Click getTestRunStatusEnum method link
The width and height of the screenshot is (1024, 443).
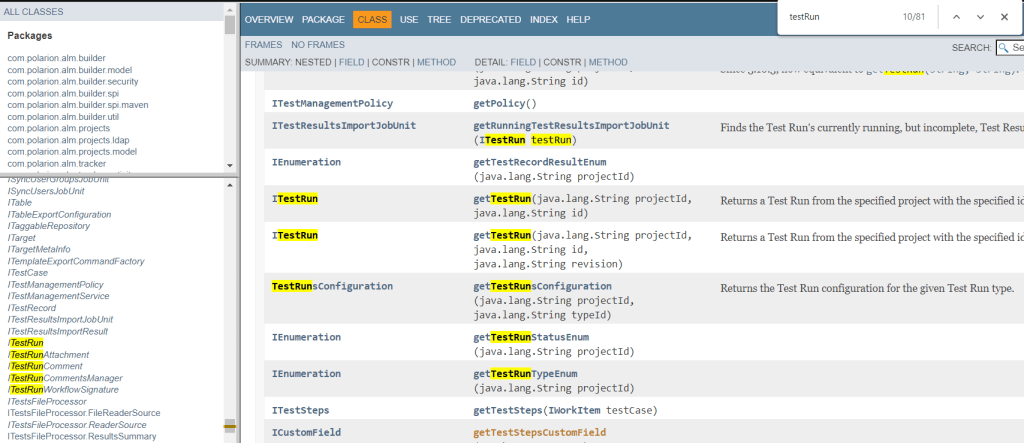[531, 337]
